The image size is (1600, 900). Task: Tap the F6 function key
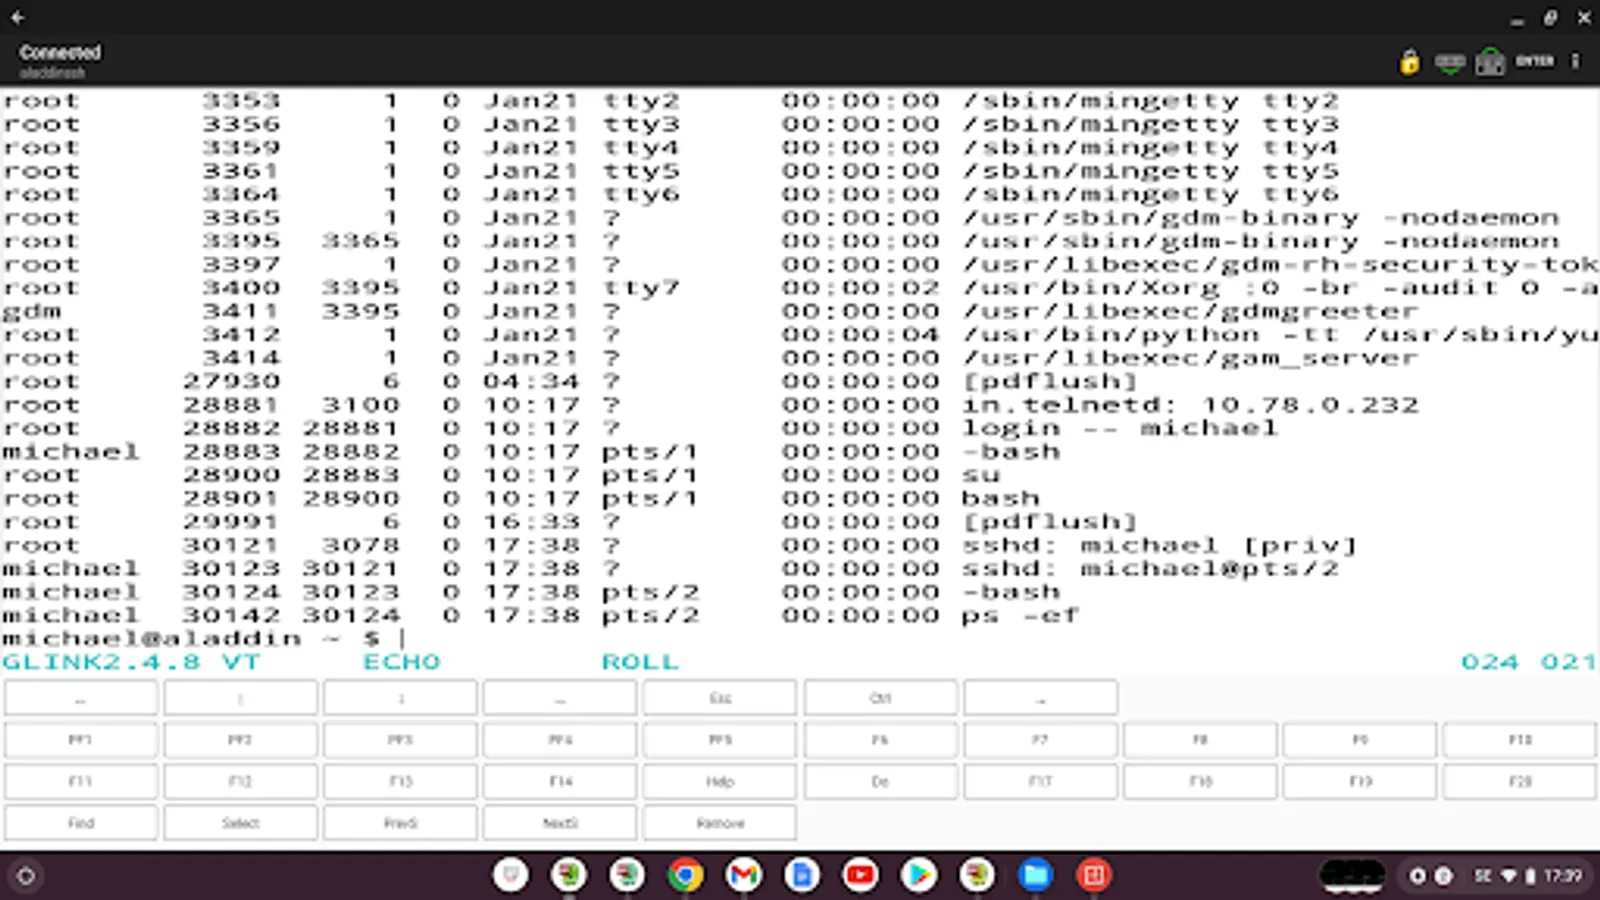click(x=880, y=740)
